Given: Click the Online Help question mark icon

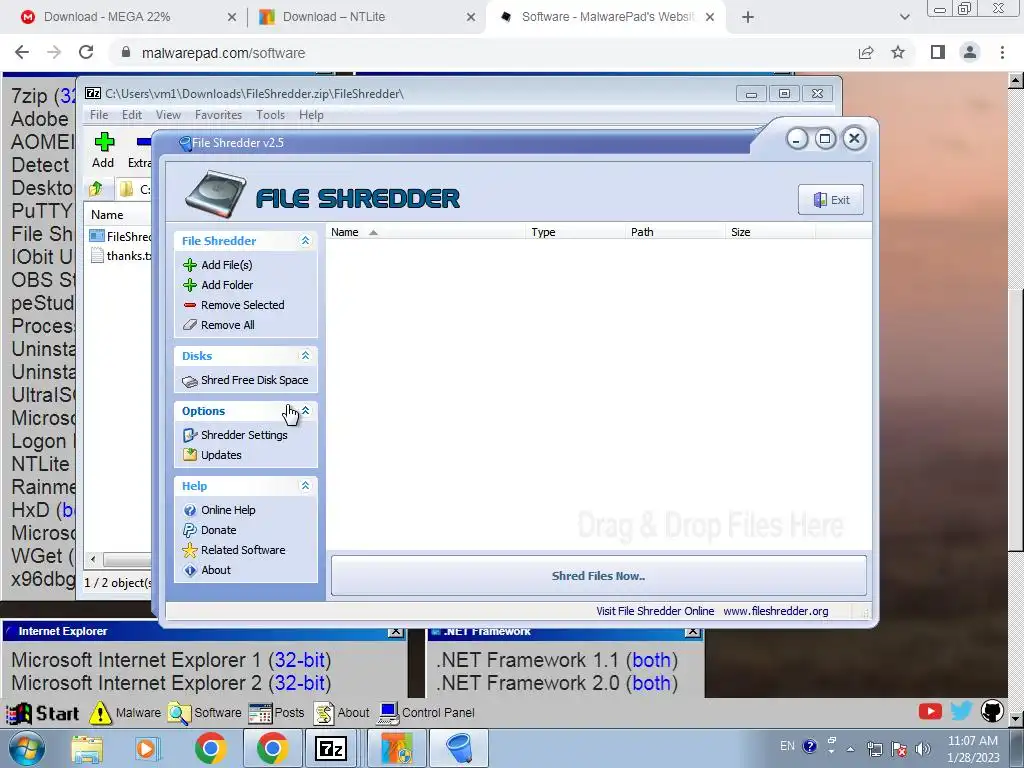Looking at the screenshot, I should 190,511.
